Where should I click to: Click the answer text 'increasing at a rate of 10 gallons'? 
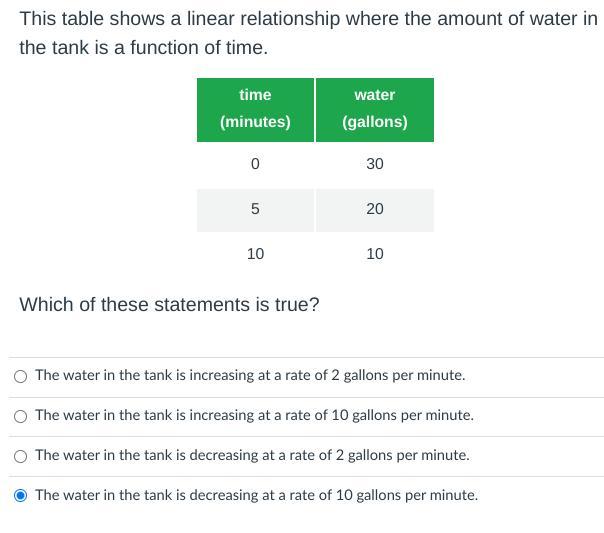(x=254, y=415)
